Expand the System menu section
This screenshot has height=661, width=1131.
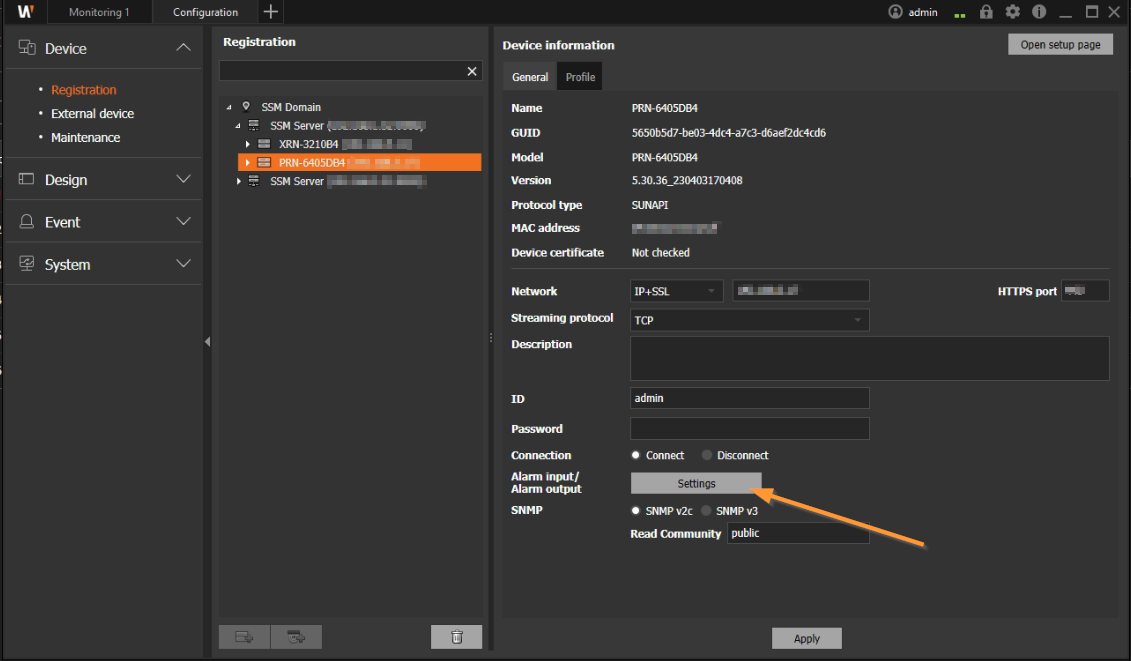click(183, 263)
